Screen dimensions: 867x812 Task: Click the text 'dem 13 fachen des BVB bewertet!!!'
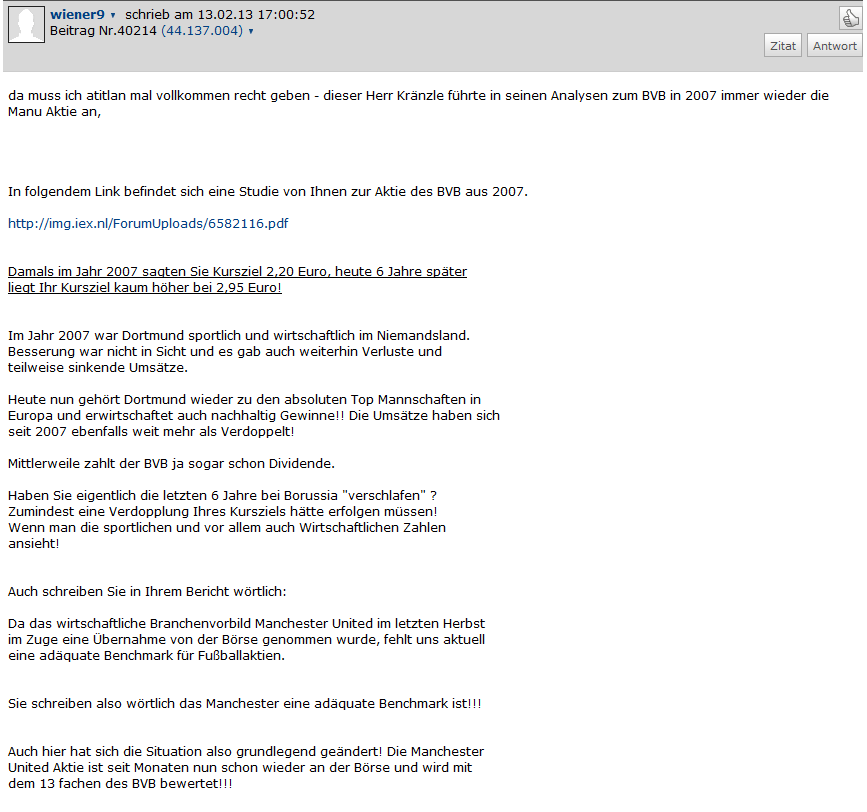pyautogui.click(x=120, y=784)
